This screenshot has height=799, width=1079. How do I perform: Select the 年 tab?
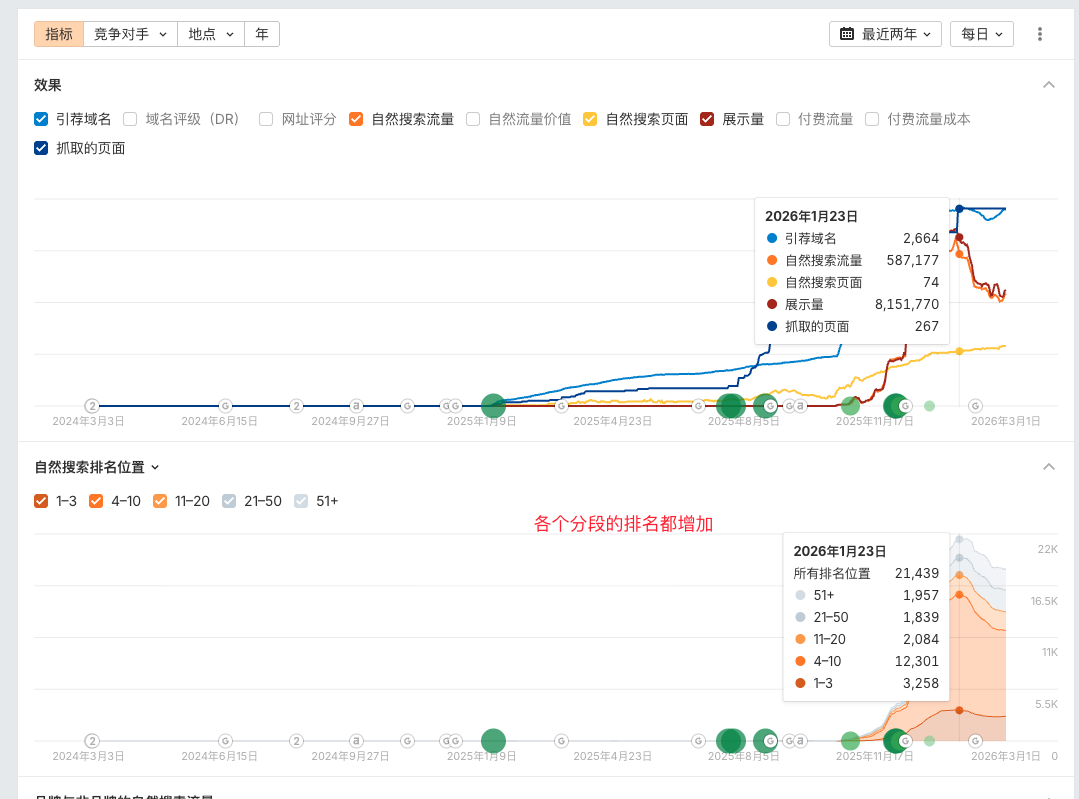(x=262, y=34)
